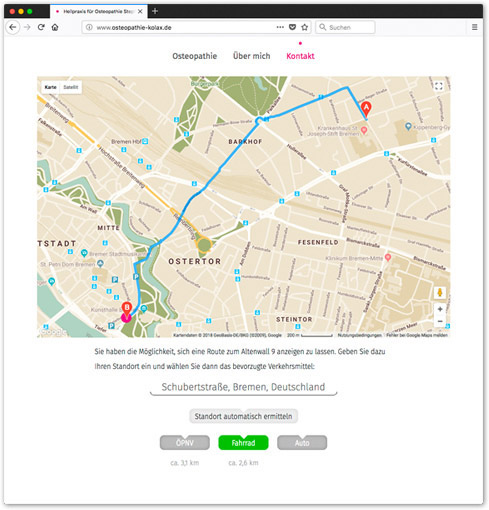The image size is (489, 510).
Task: Bookmark this page with the star icon
Action: tap(304, 27)
